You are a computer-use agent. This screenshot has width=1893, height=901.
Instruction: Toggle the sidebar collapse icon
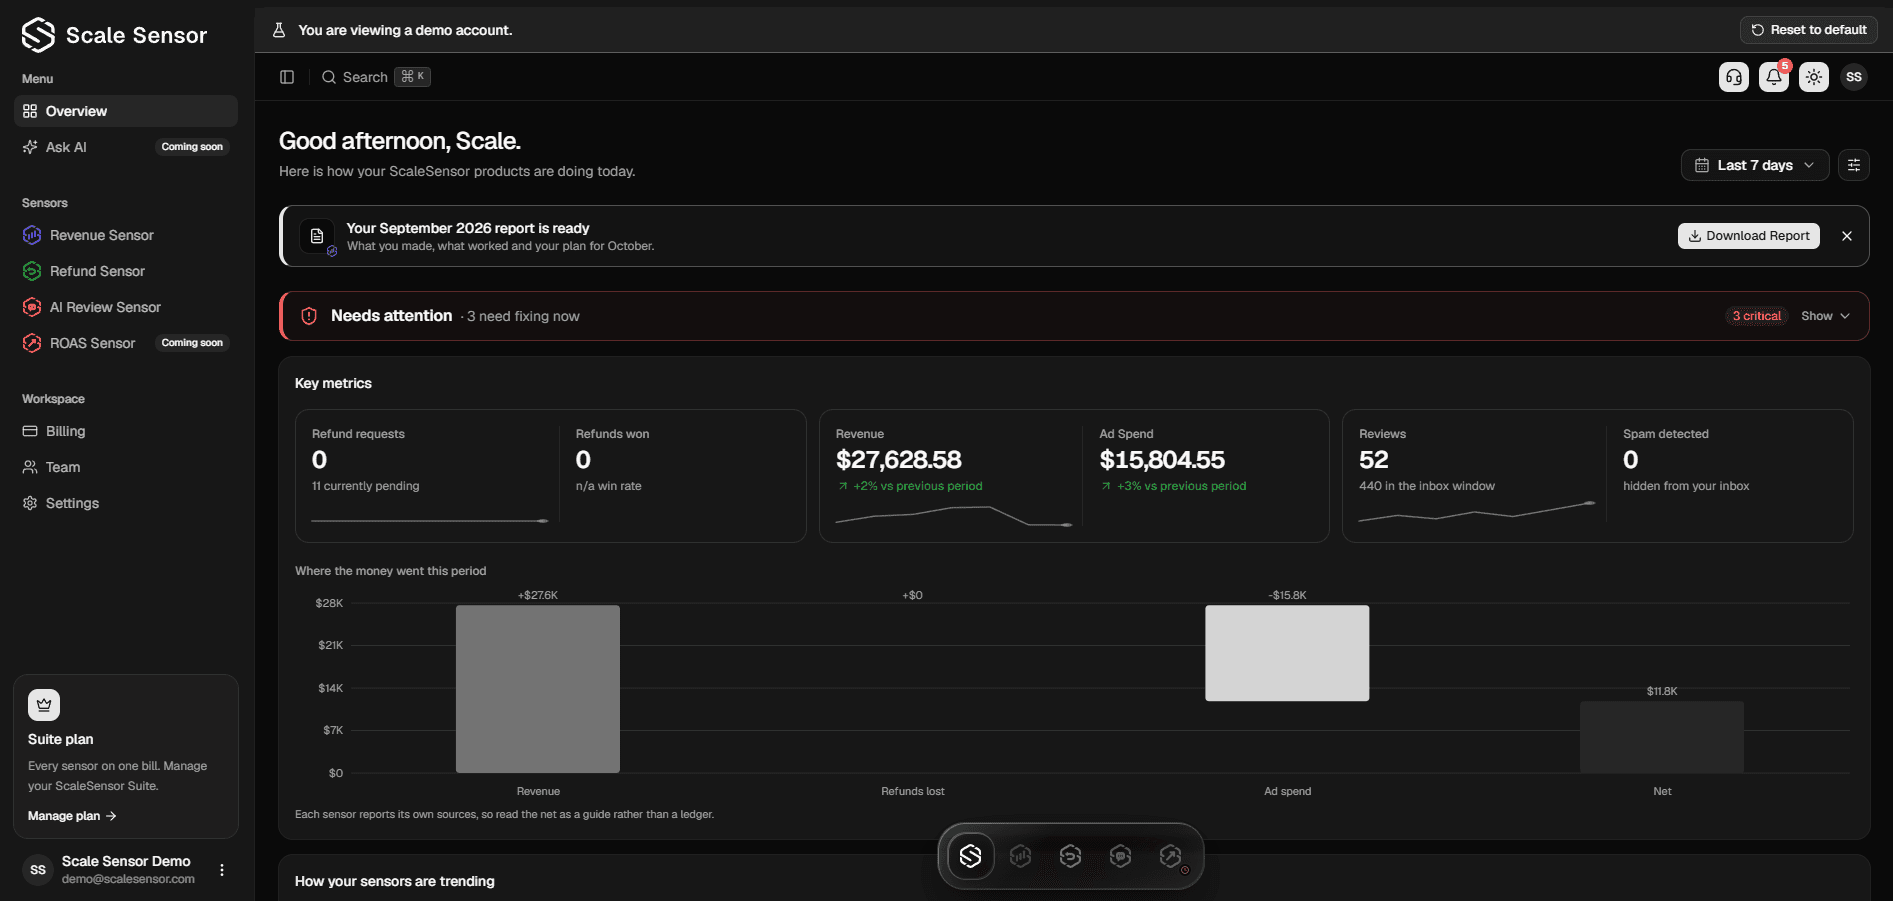tap(287, 77)
